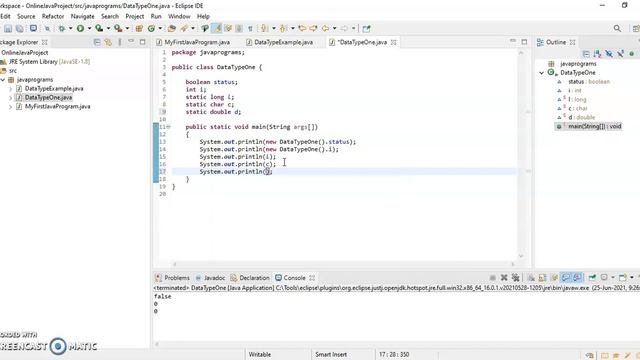Screen dimensions: 640x360
Task: Run the program with green Run button
Action: click(x=80, y=29)
